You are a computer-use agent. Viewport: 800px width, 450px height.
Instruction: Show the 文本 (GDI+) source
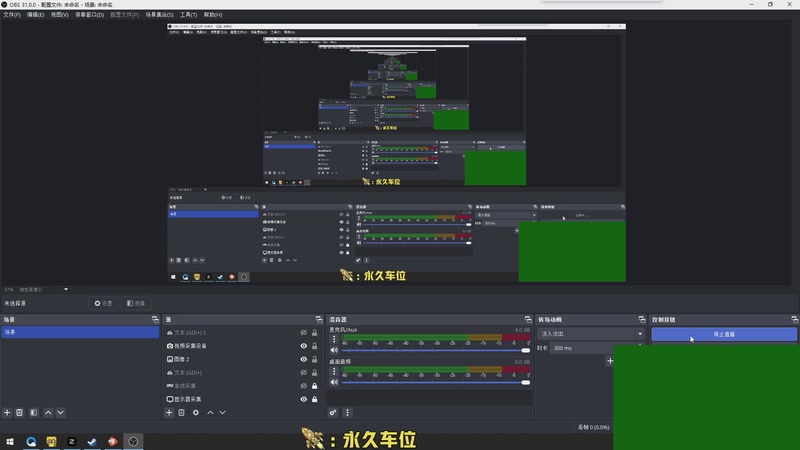tap(304, 372)
